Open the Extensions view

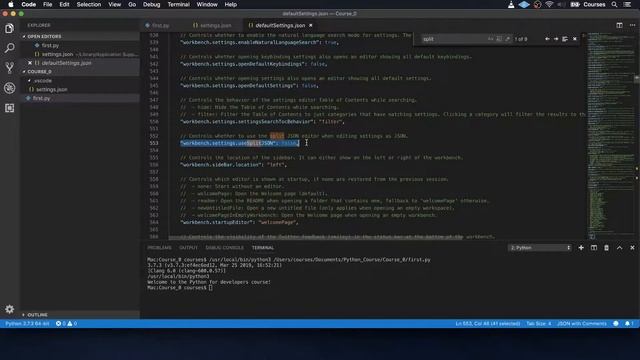[9, 108]
